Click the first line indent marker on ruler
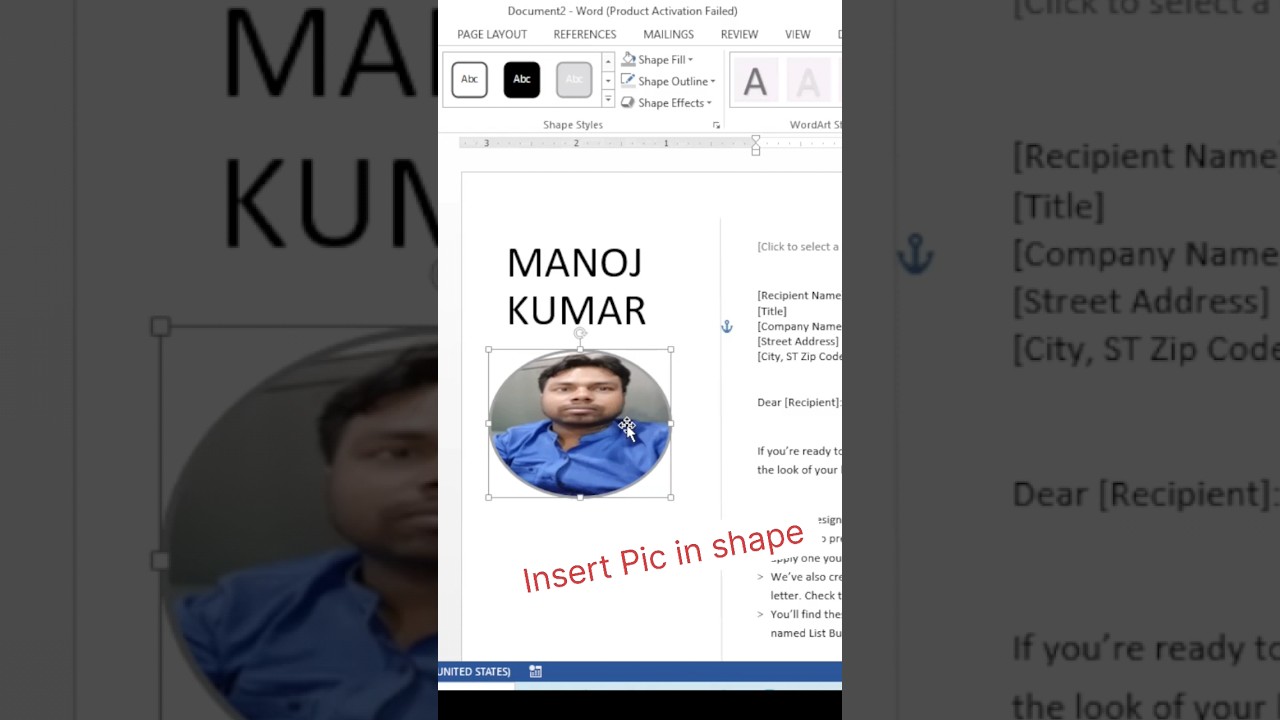Screen dimensions: 1280x720 pyautogui.click(x=756, y=139)
